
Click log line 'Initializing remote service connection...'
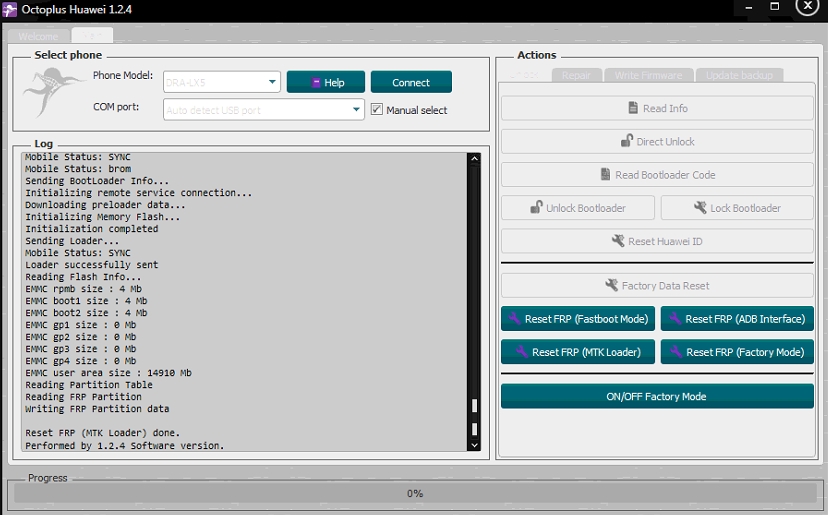pos(138,193)
